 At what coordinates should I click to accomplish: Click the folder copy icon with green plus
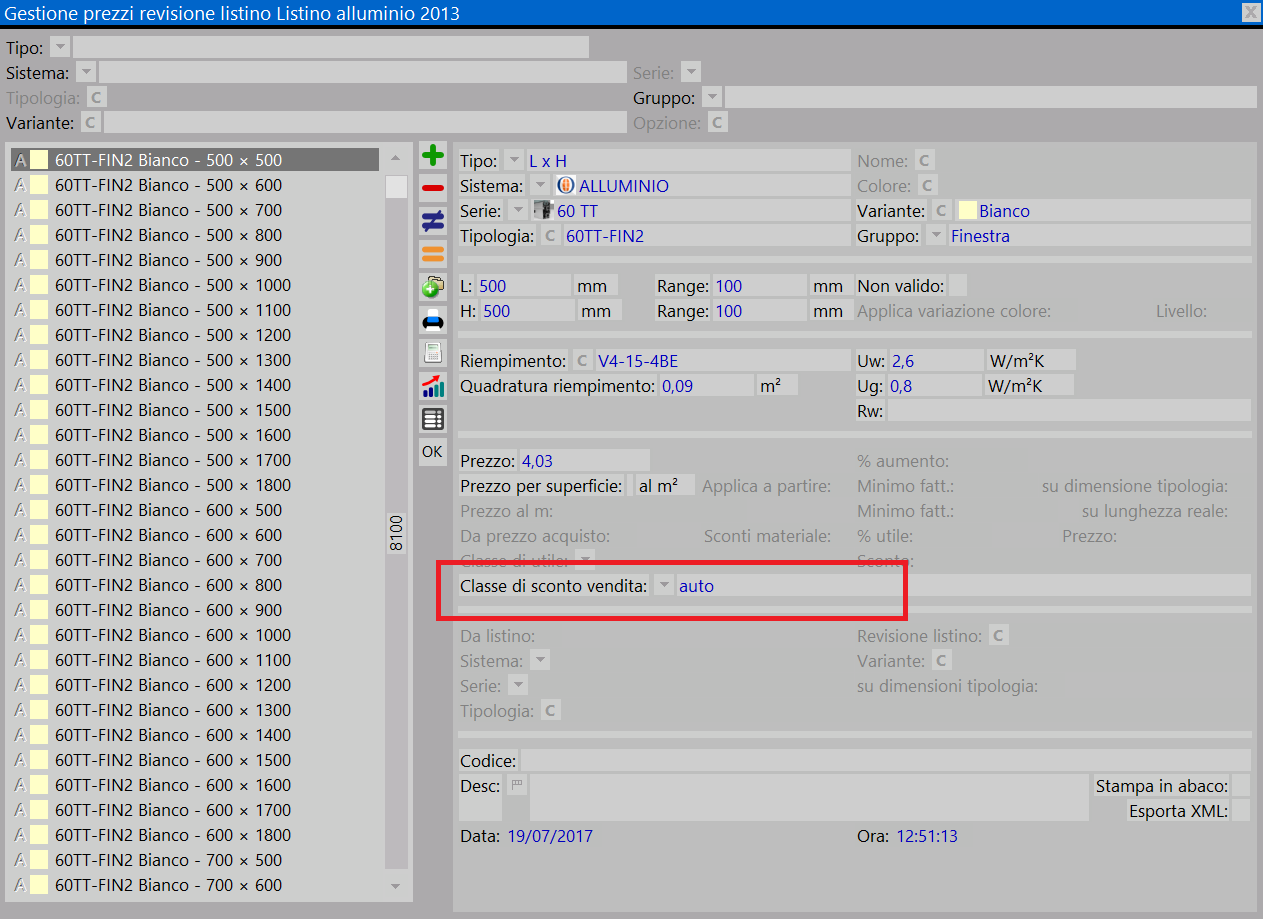(432, 287)
